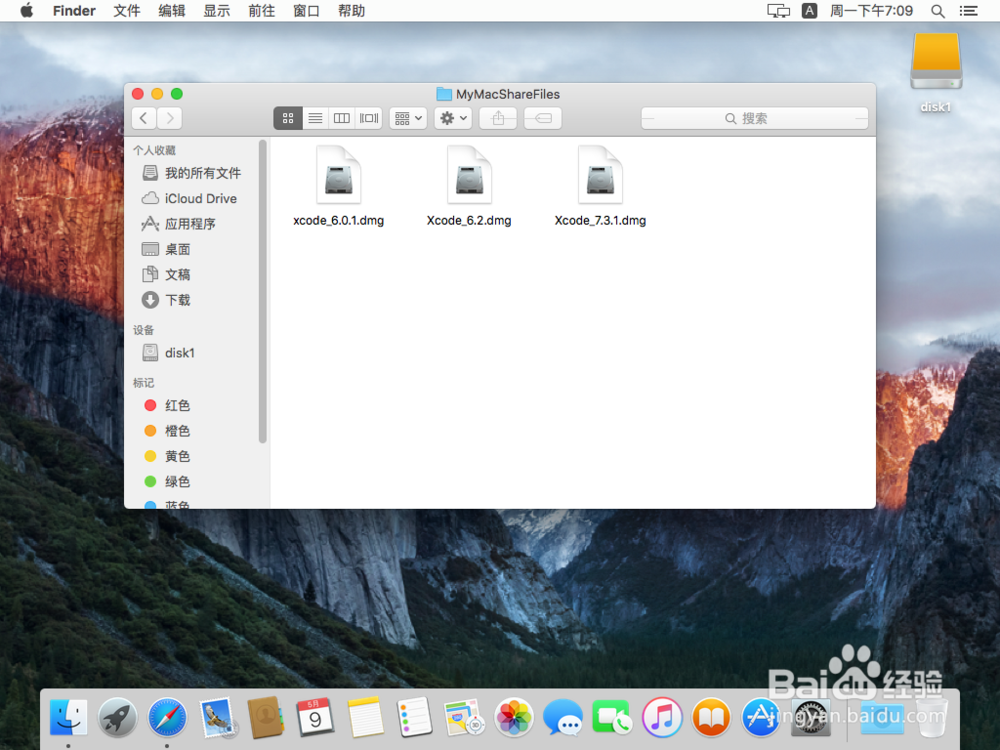Open the 编辑 menu

click(172, 11)
